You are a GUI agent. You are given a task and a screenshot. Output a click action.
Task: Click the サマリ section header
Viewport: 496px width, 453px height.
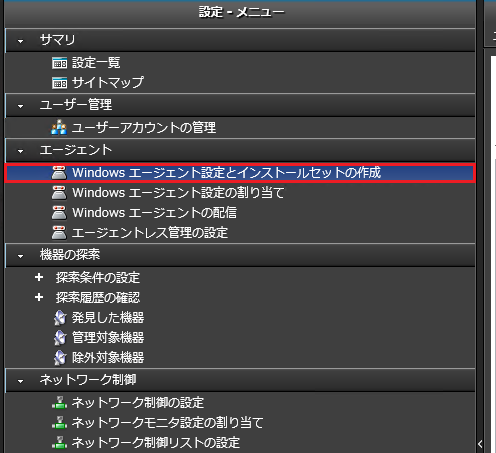point(240,40)
